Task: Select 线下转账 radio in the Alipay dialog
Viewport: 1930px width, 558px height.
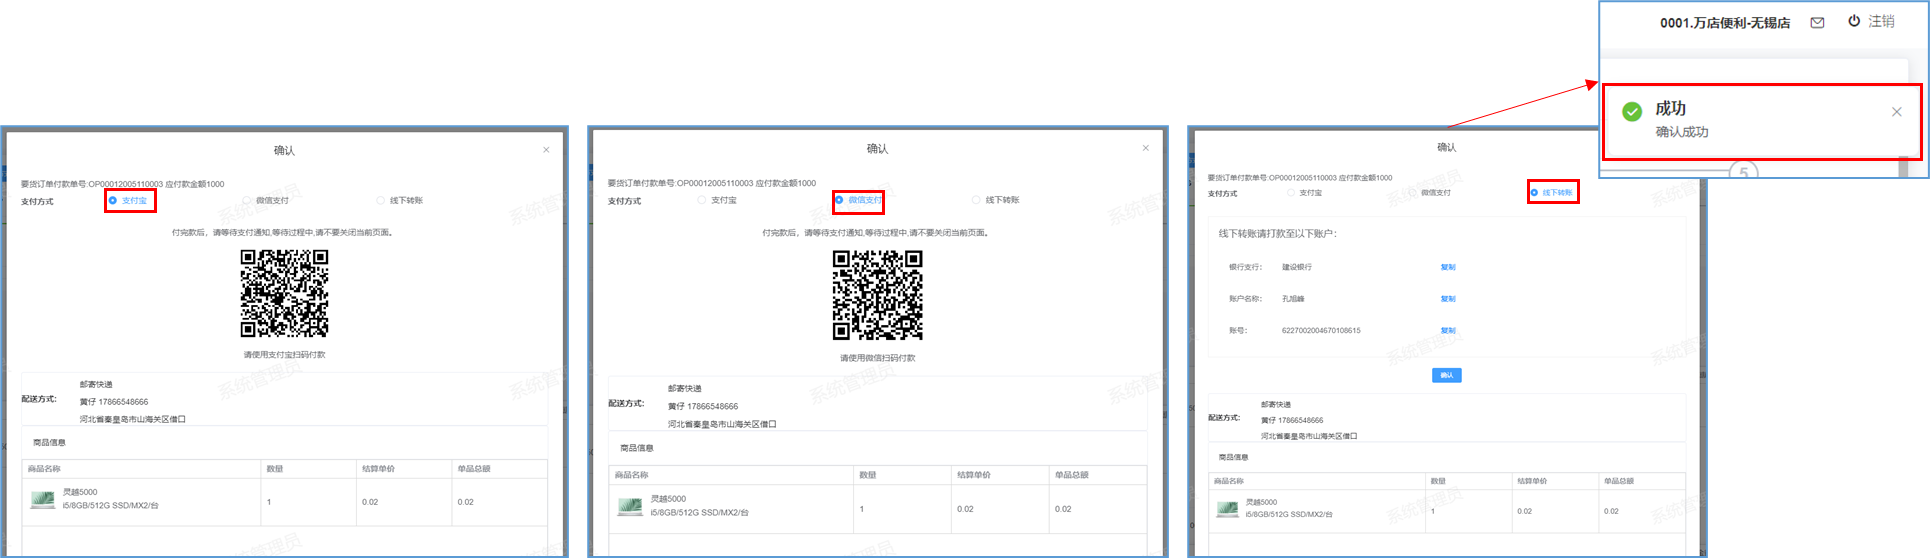Action: click(380, 201)
